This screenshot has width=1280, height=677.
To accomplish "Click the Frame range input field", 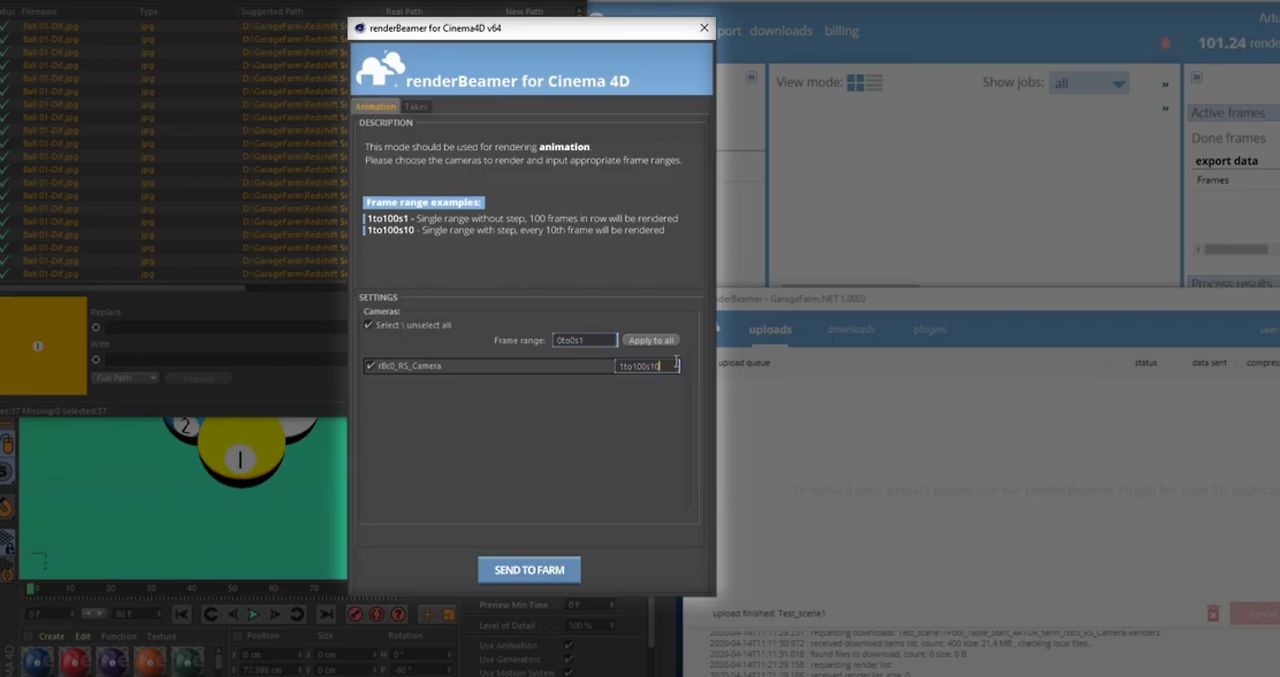I will click(x=585, y=340).
